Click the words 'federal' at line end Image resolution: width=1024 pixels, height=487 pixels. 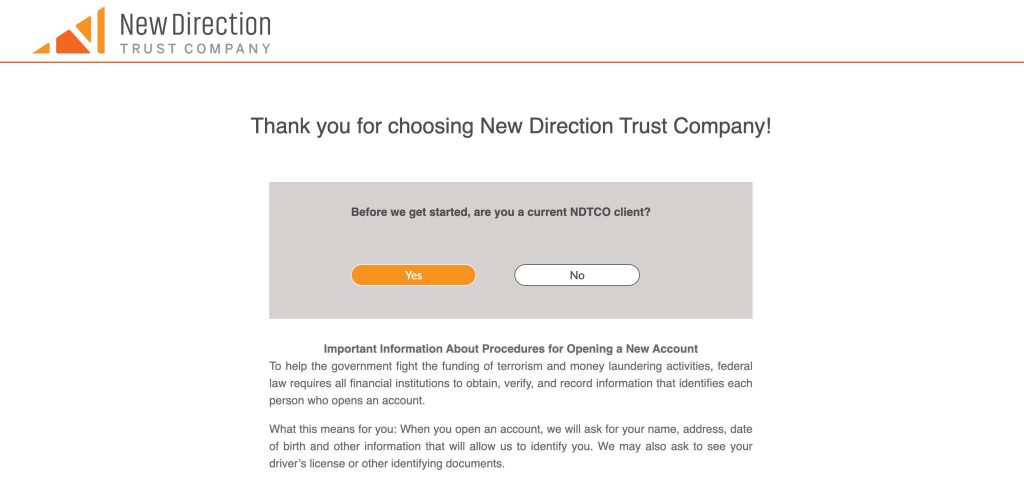pos(735,366)
